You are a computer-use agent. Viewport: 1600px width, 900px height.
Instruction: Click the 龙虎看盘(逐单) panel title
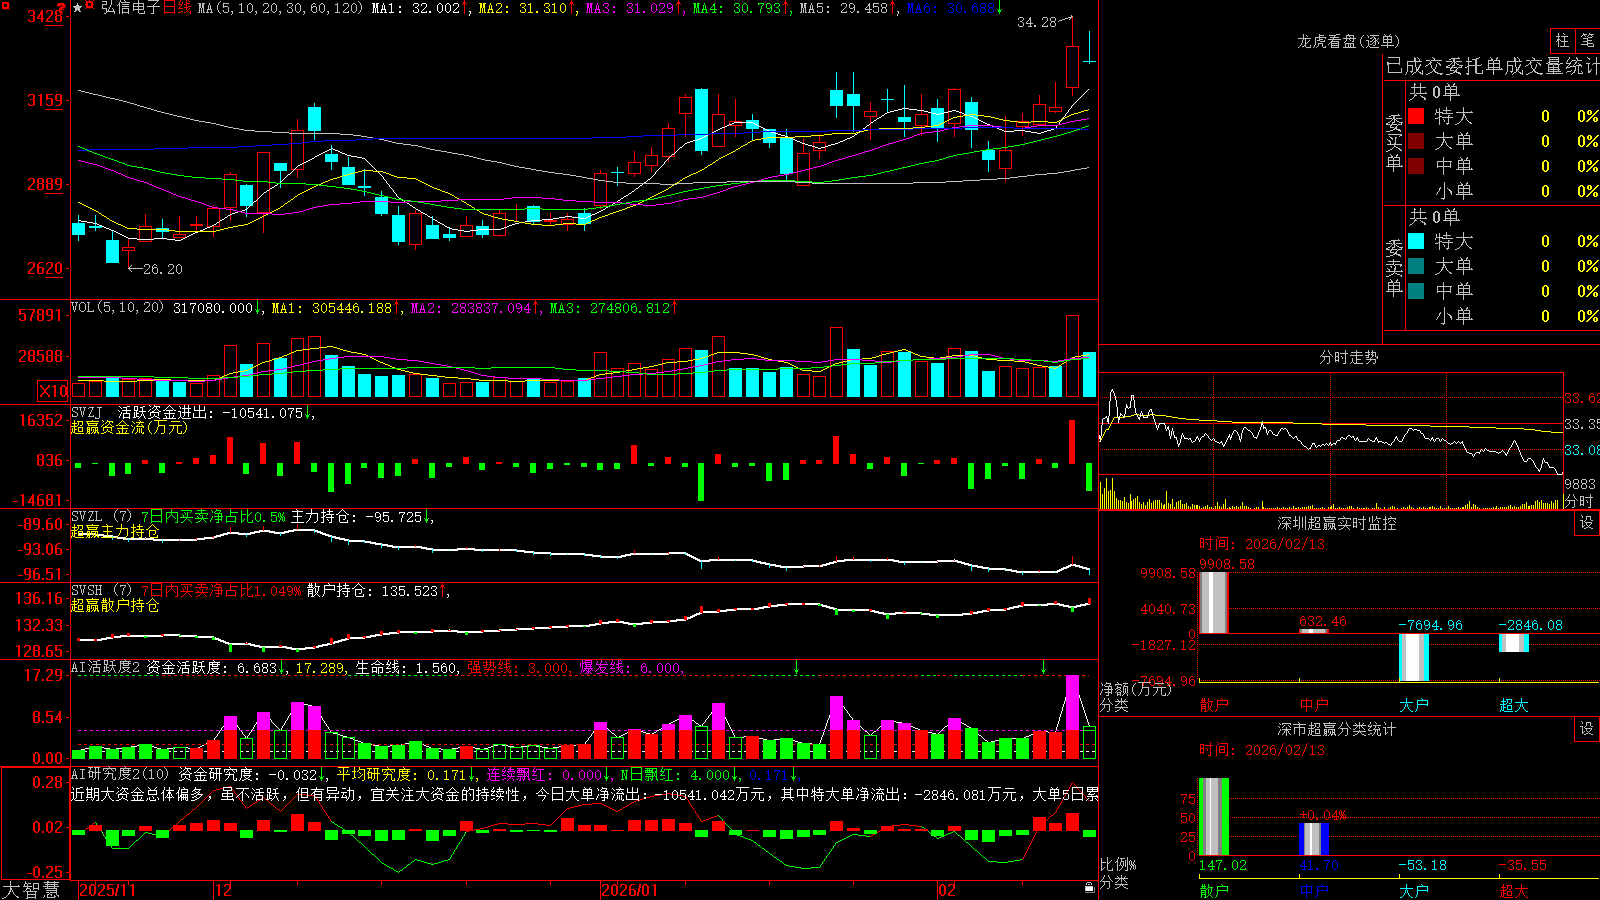pyautogui.click(x=1348, y=41)
